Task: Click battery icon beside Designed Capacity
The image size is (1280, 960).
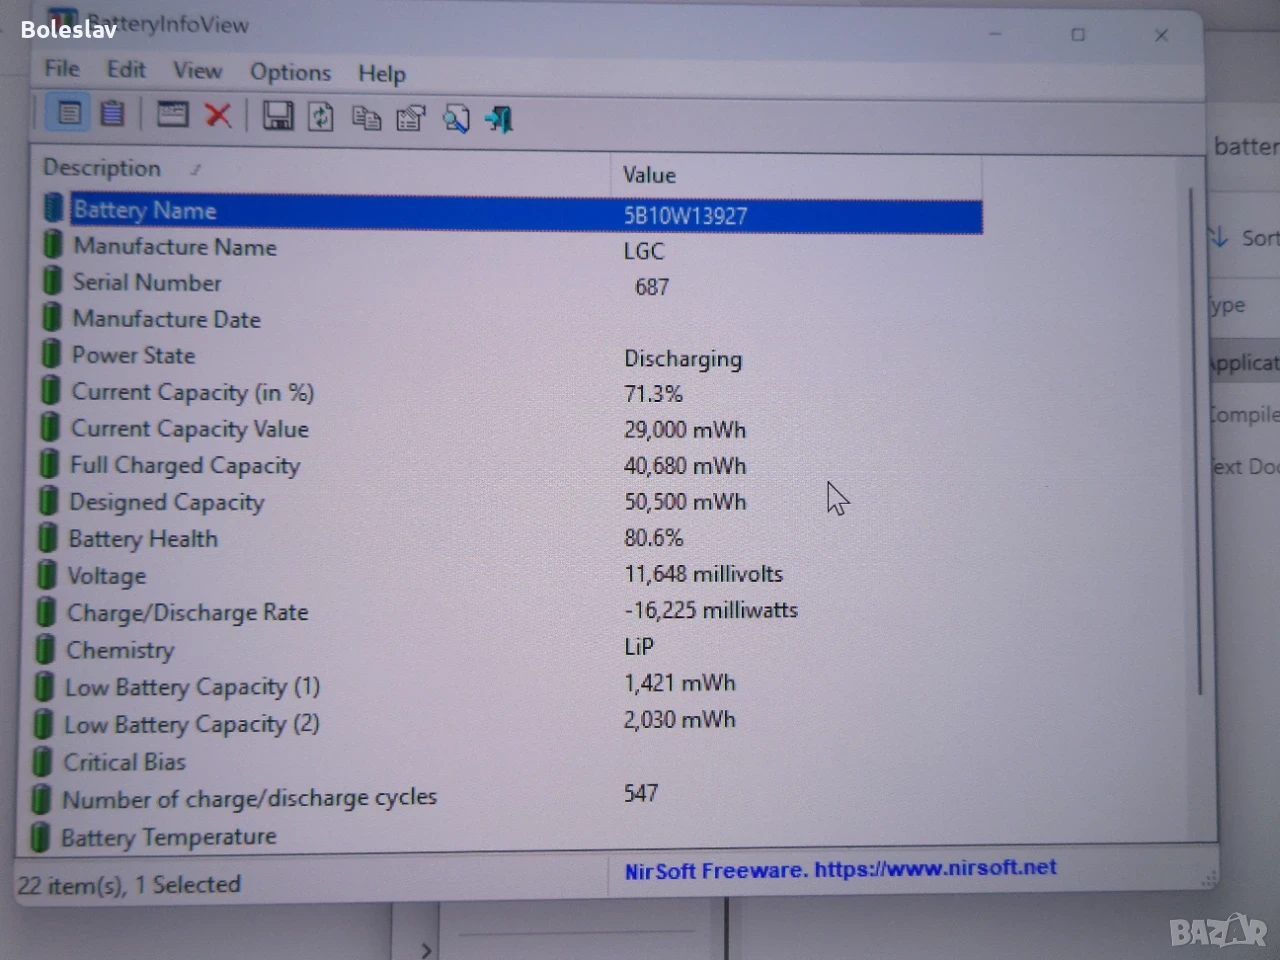Action: 48,501
